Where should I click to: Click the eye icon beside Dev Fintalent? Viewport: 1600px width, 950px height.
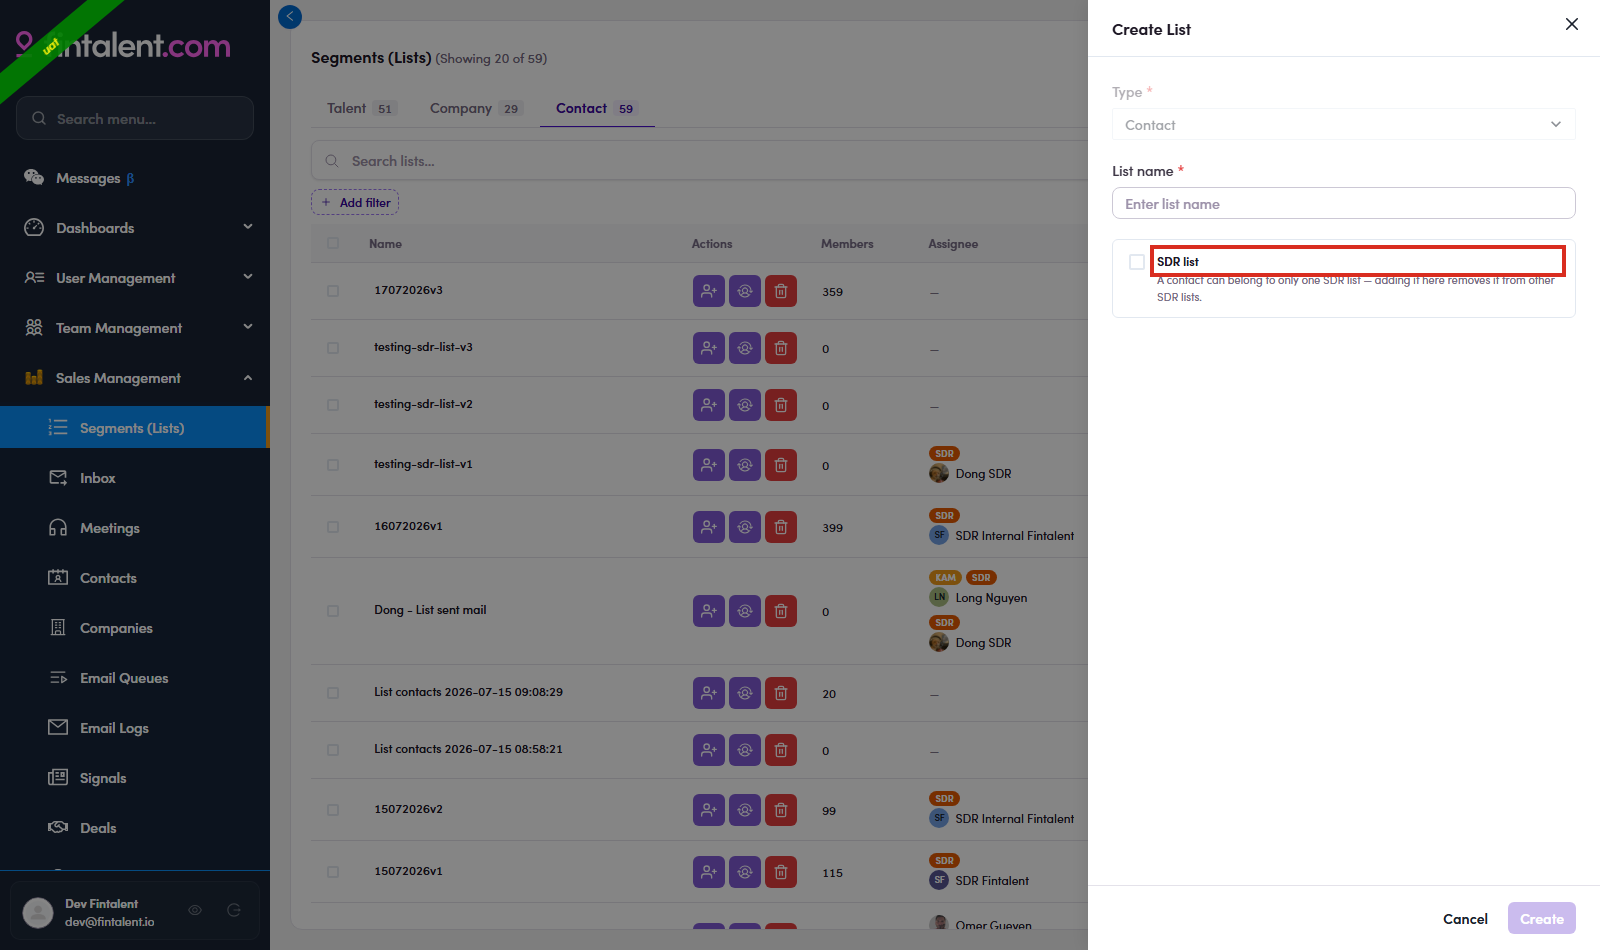tap(195, 910)
